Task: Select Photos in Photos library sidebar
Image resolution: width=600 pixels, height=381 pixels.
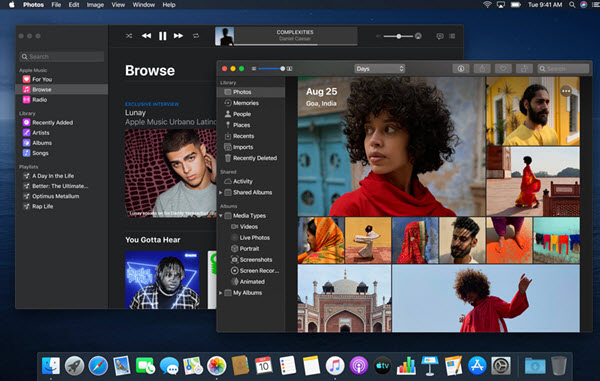Action: pos(251,92)
